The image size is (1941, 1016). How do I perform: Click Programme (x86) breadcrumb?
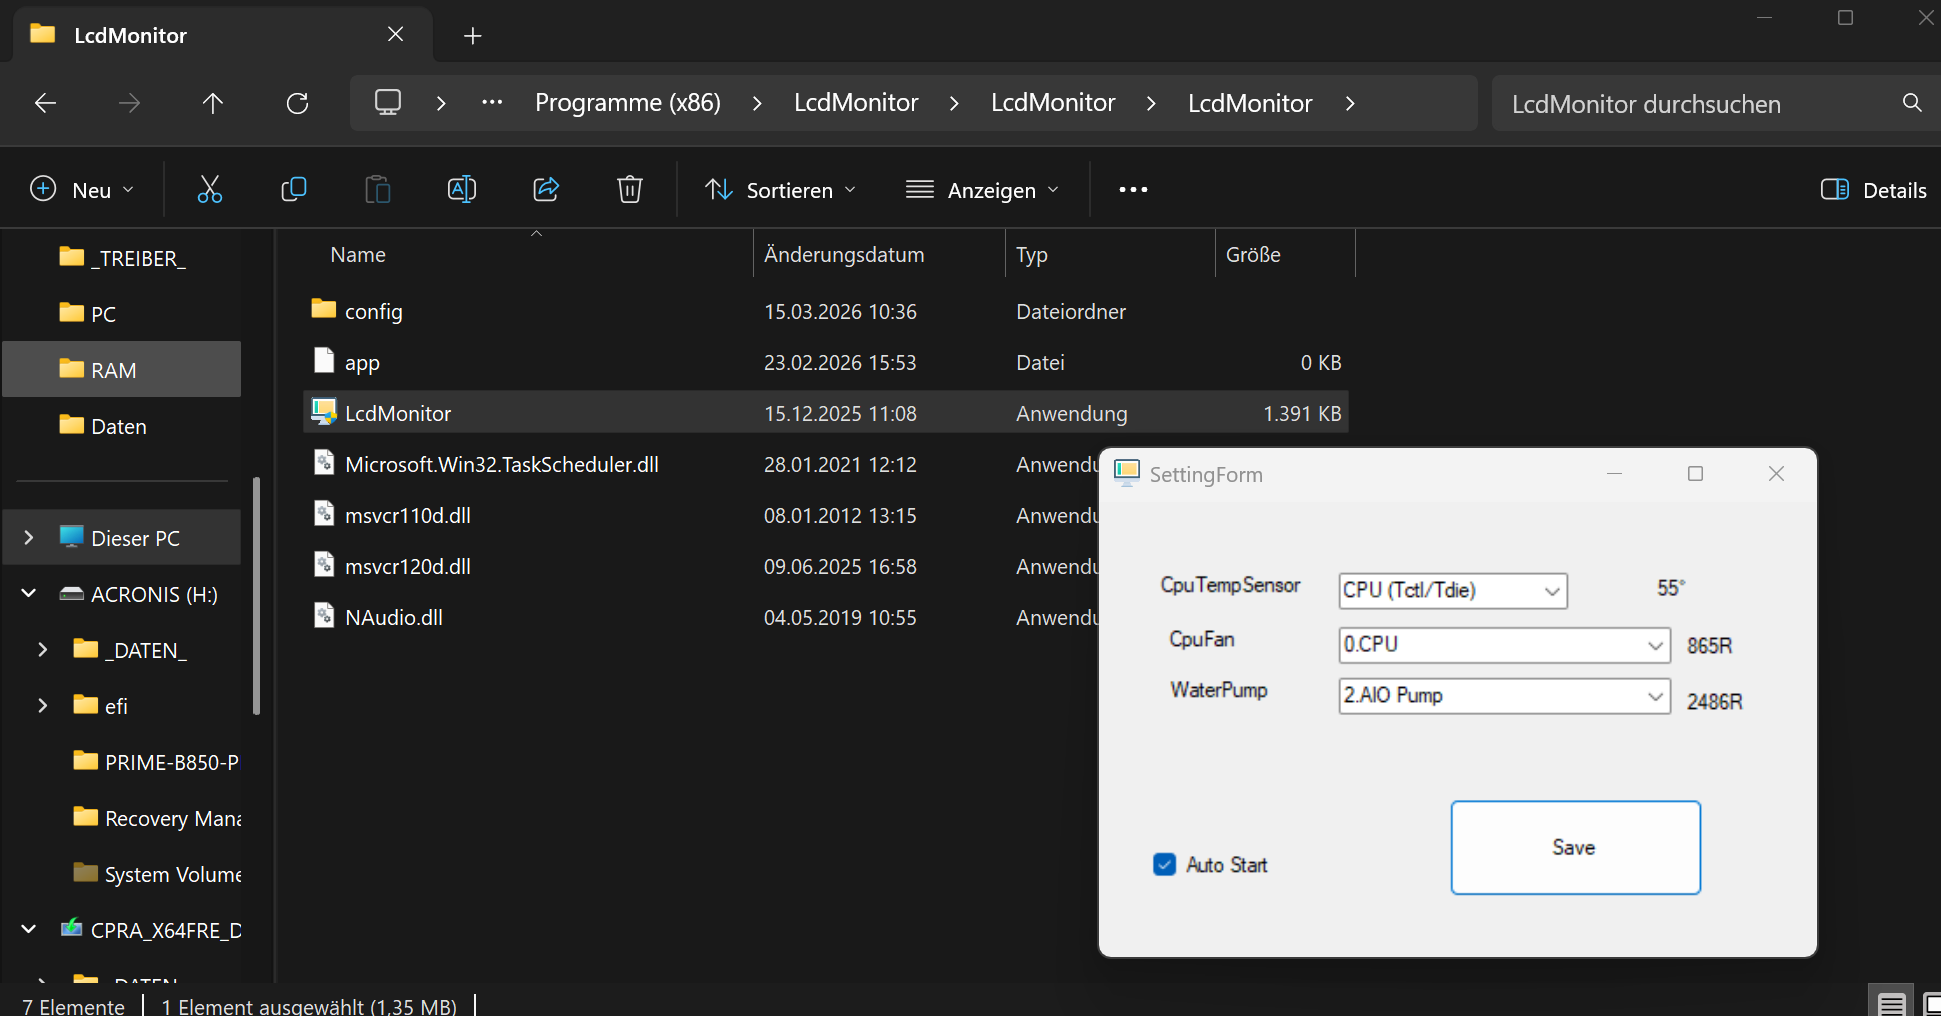tap(628, 103)
